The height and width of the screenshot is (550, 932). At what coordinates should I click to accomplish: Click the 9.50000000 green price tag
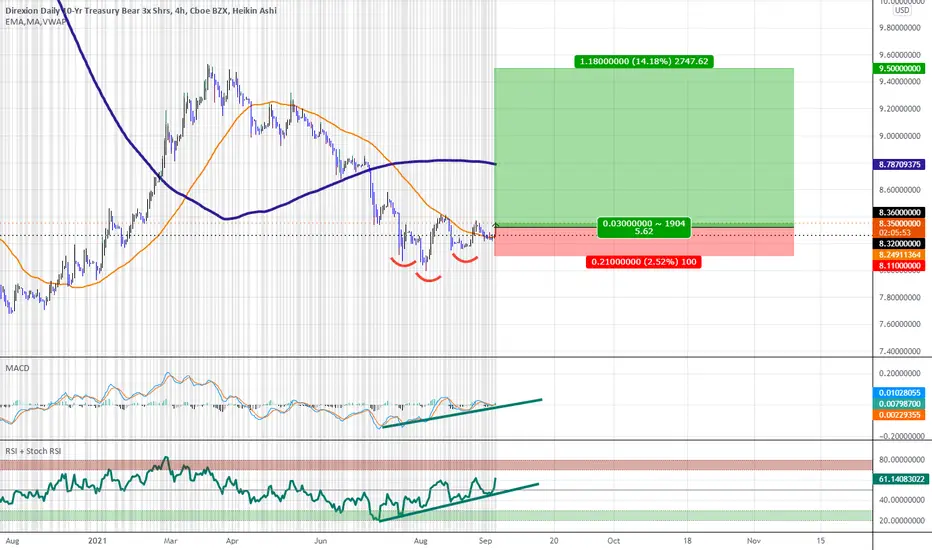[x=900, y=68]
